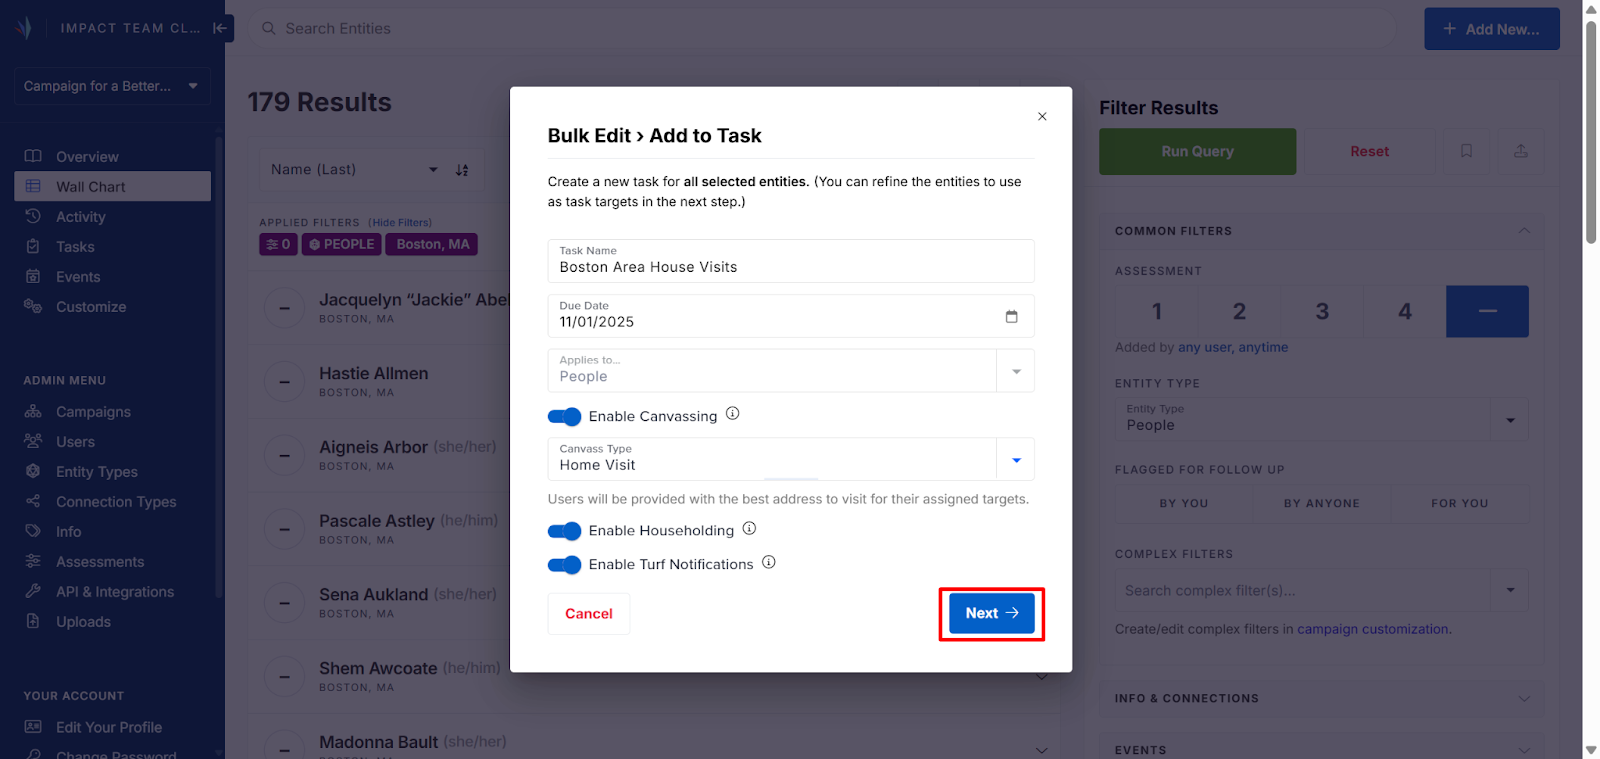Click the search magnifier icon
The width and height of the screenshot is (1600, 759).
coord(269,29)
